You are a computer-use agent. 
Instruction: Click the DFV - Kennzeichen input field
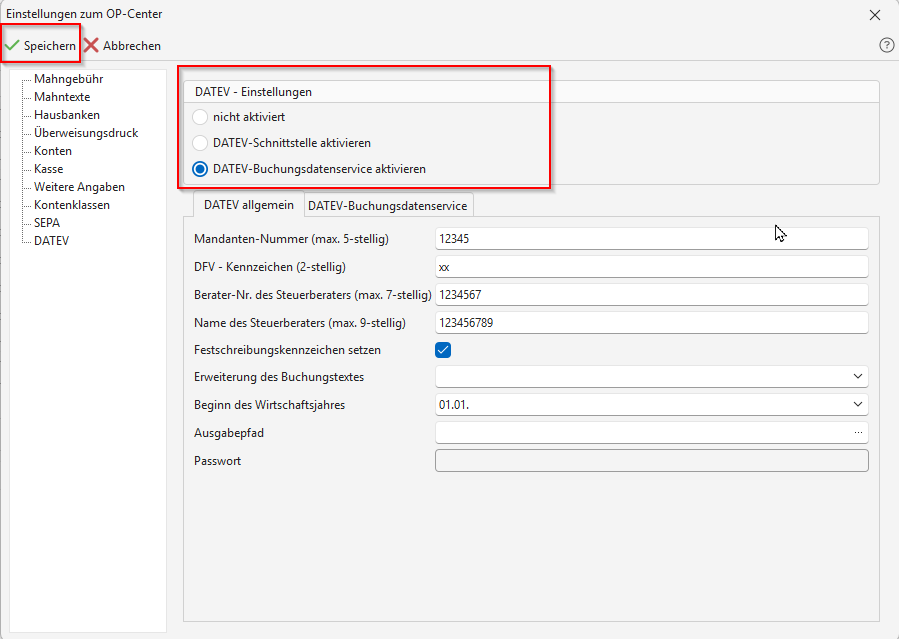pos(651,266)
